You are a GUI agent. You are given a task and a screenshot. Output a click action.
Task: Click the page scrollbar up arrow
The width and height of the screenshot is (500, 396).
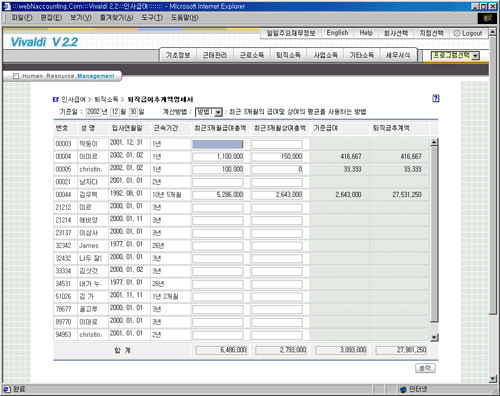click(x=493, y=32)
